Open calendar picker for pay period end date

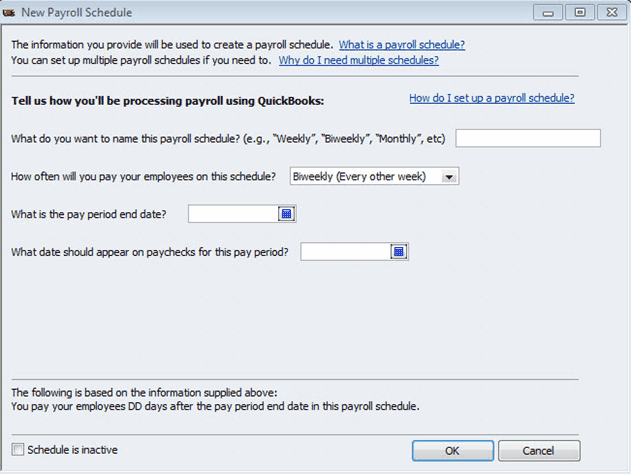[x=286, y=214]
